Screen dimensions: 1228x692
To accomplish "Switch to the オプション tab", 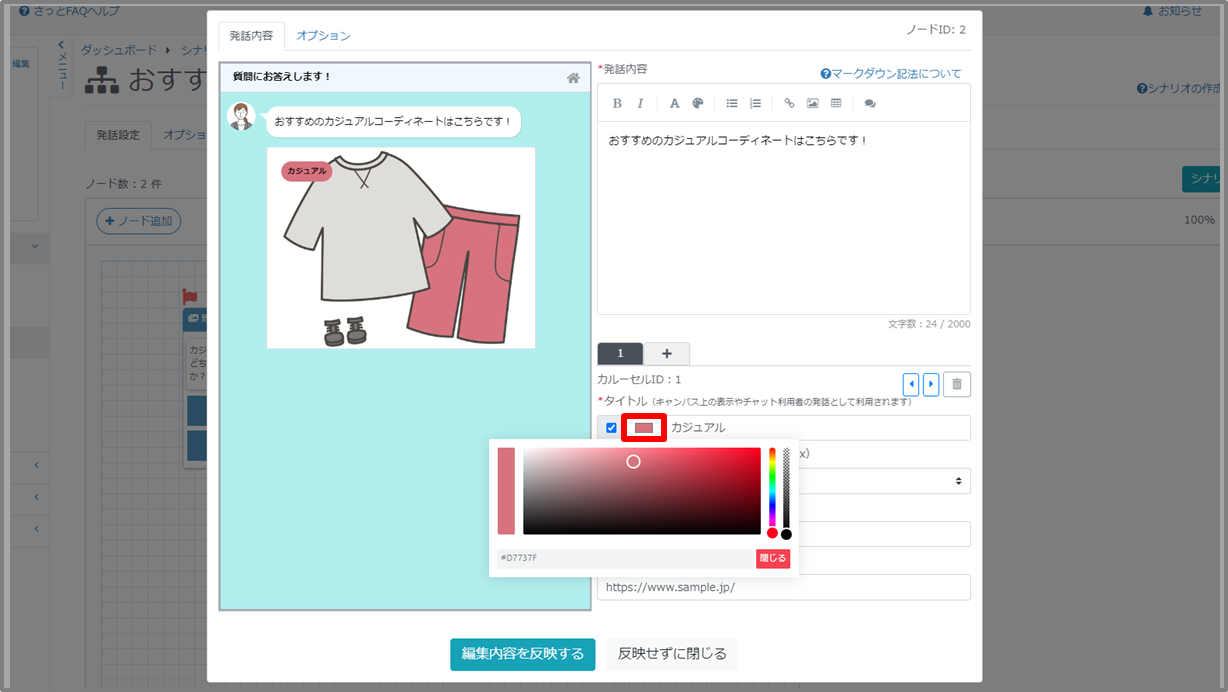I will point(323,36).
